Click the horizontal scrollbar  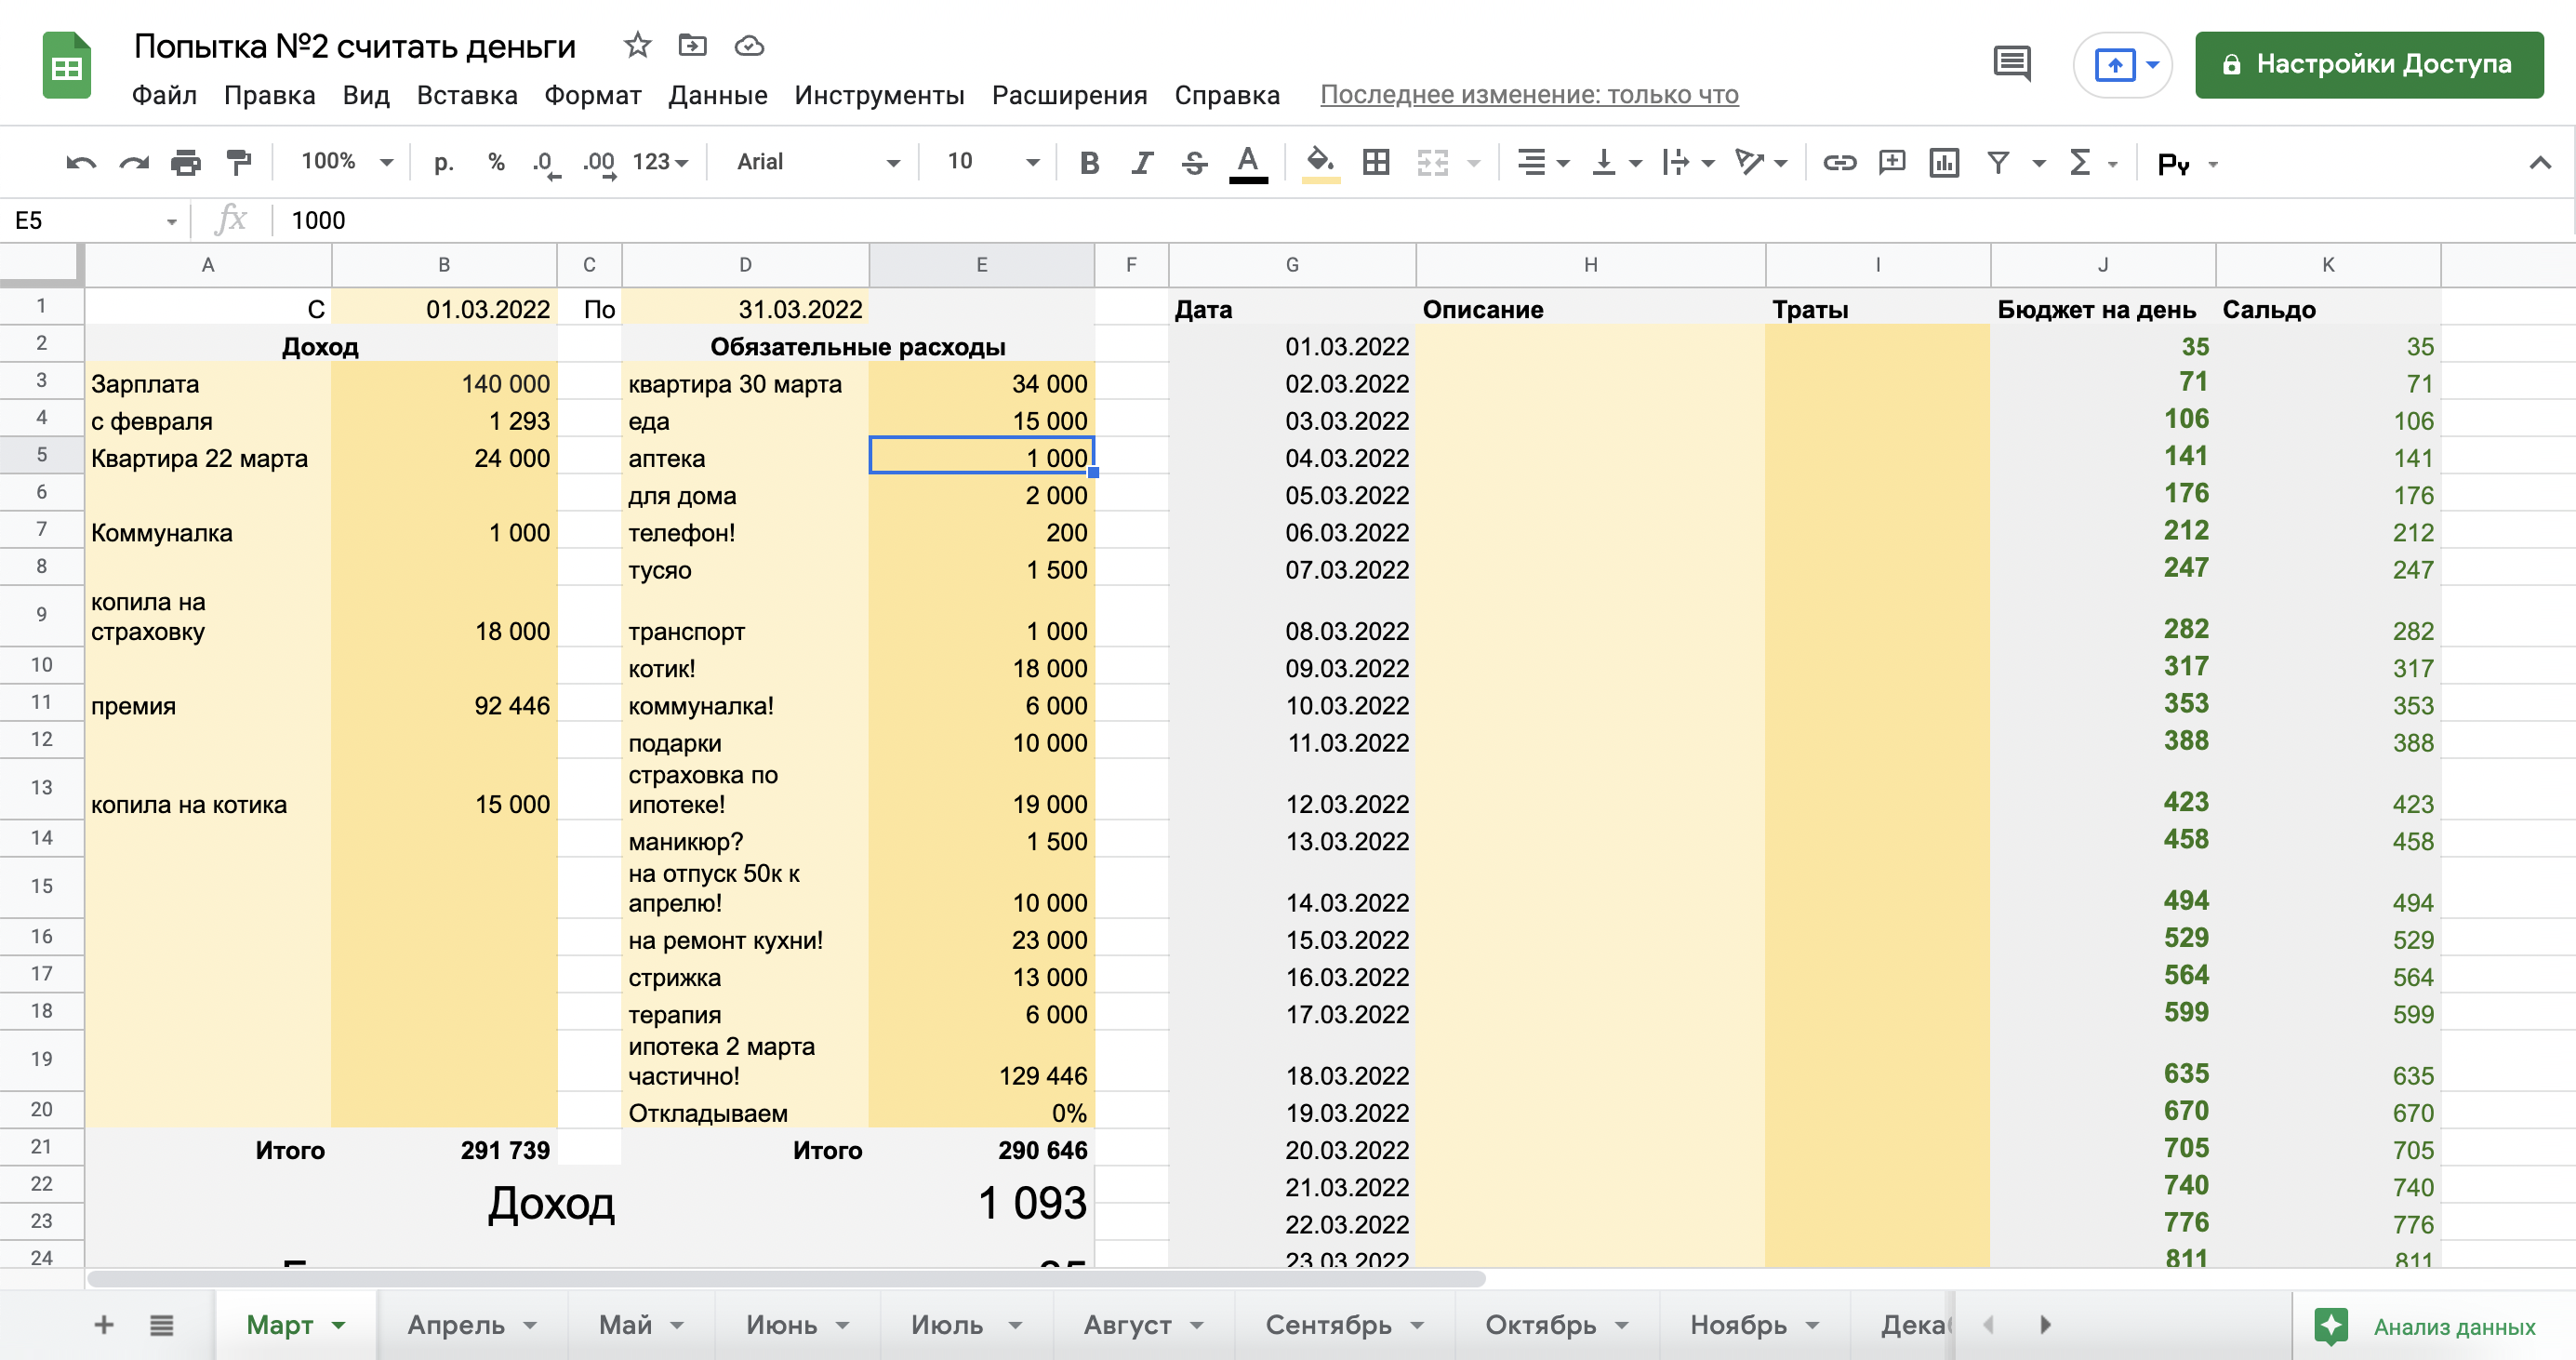click(785, 1279)
